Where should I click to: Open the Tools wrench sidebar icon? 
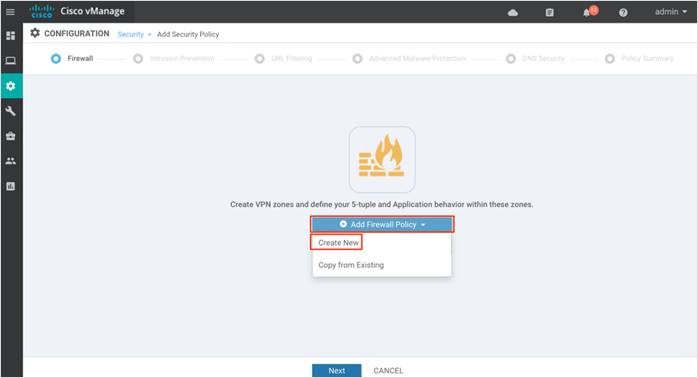(11, 111)
